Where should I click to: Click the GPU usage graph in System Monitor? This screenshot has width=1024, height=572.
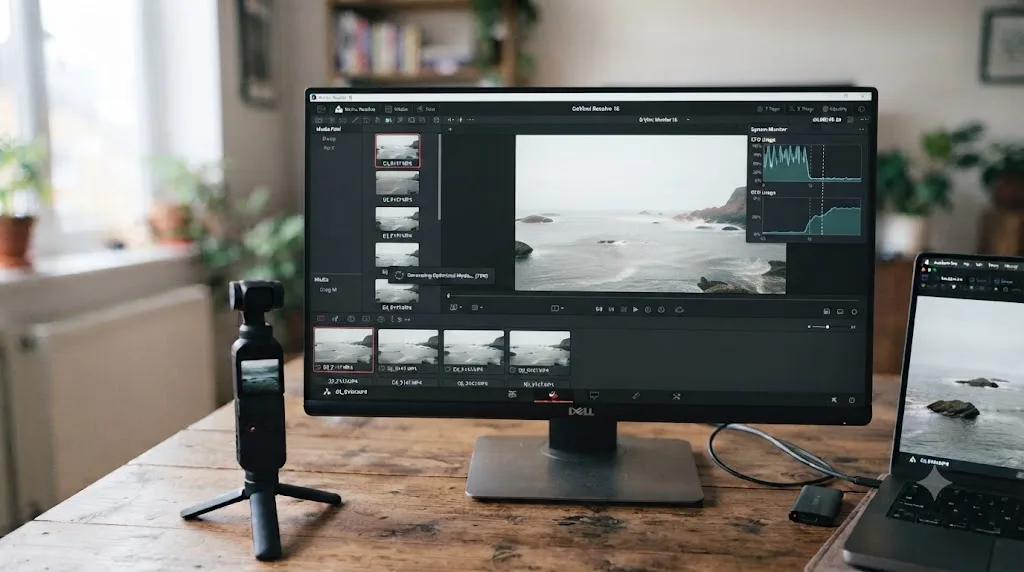click(x=812, y=216)
